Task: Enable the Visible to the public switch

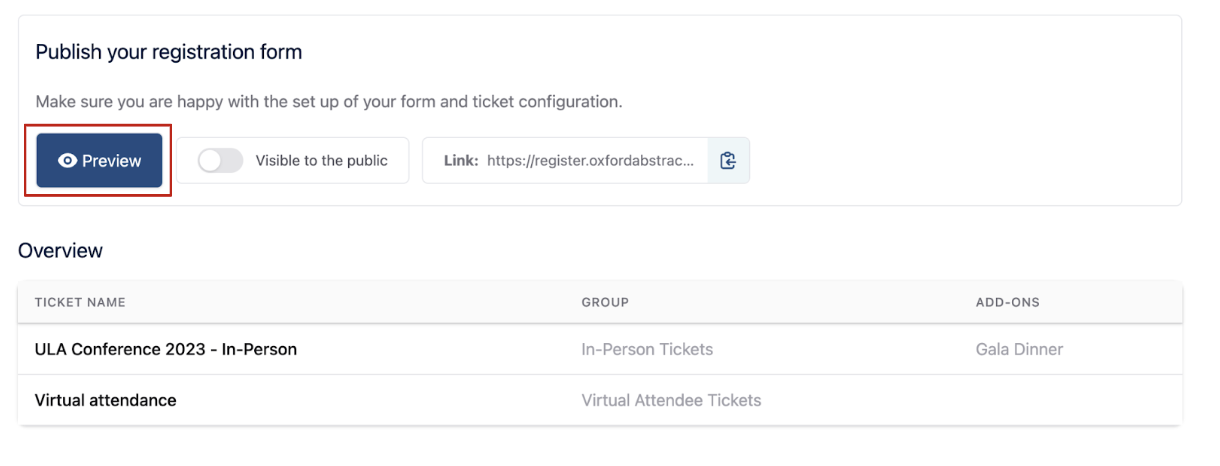Action: [x=220, y=160]
